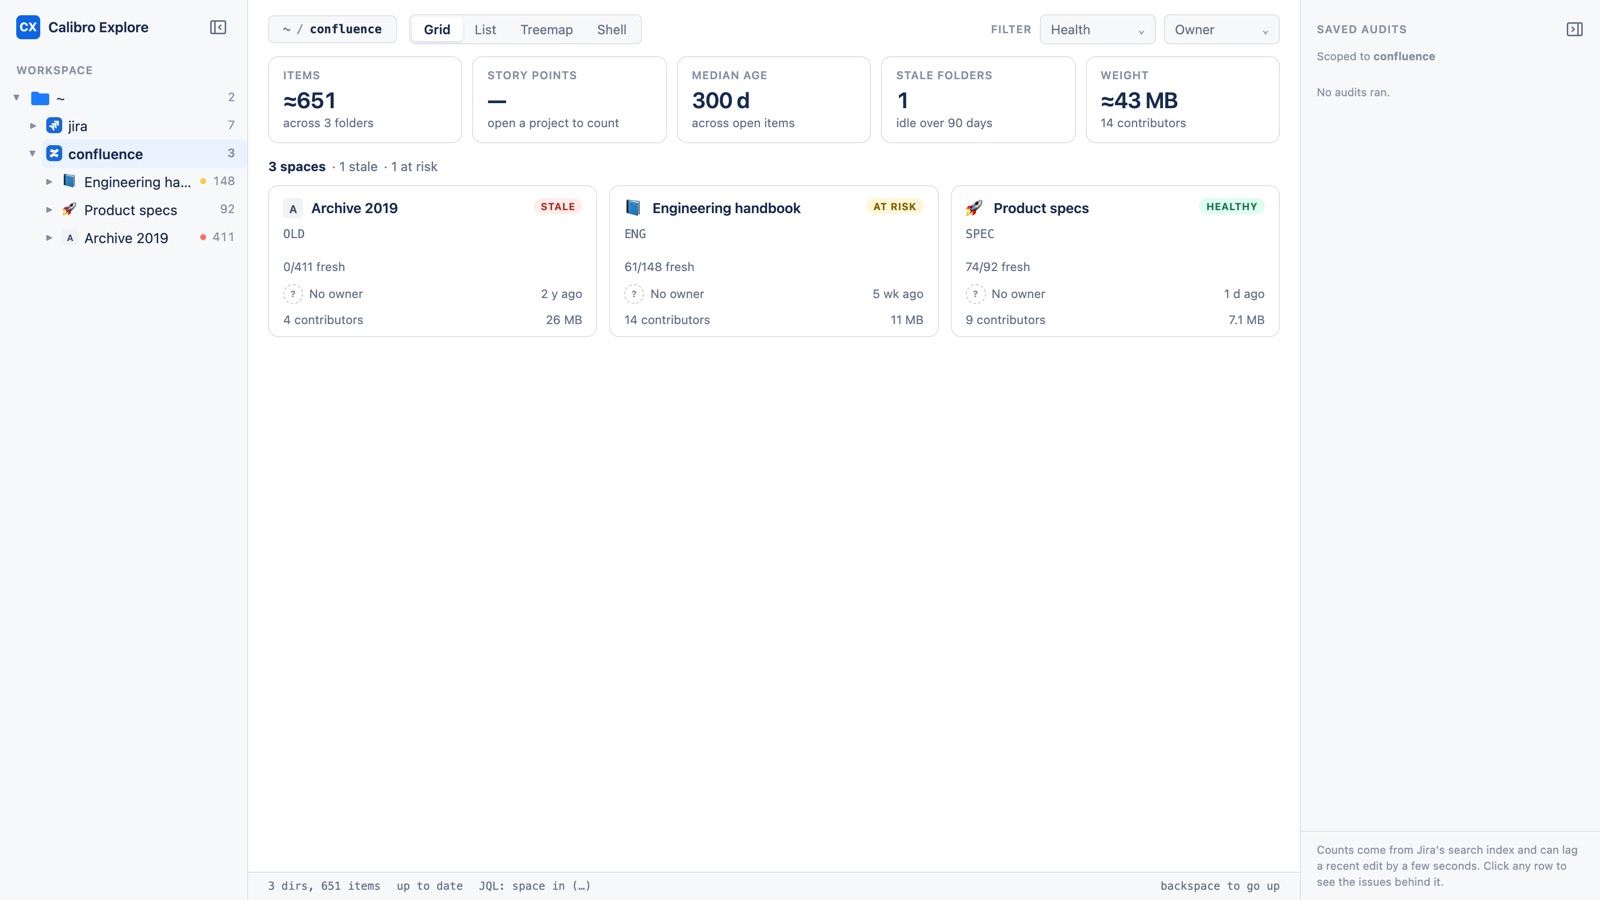
Task: Expand the Engineering handbook tree node
Action: click(49, 182)
